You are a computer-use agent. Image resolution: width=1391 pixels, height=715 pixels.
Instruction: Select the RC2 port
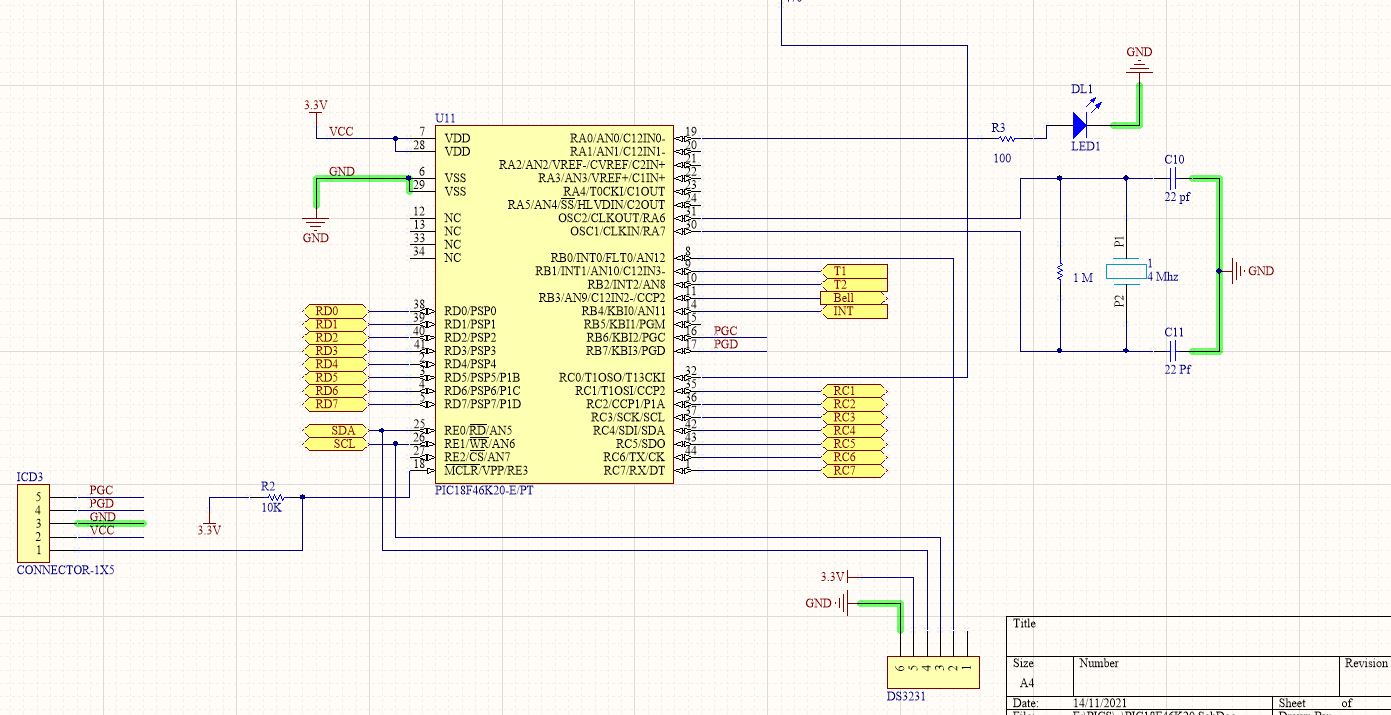click(x=854, y=404)
